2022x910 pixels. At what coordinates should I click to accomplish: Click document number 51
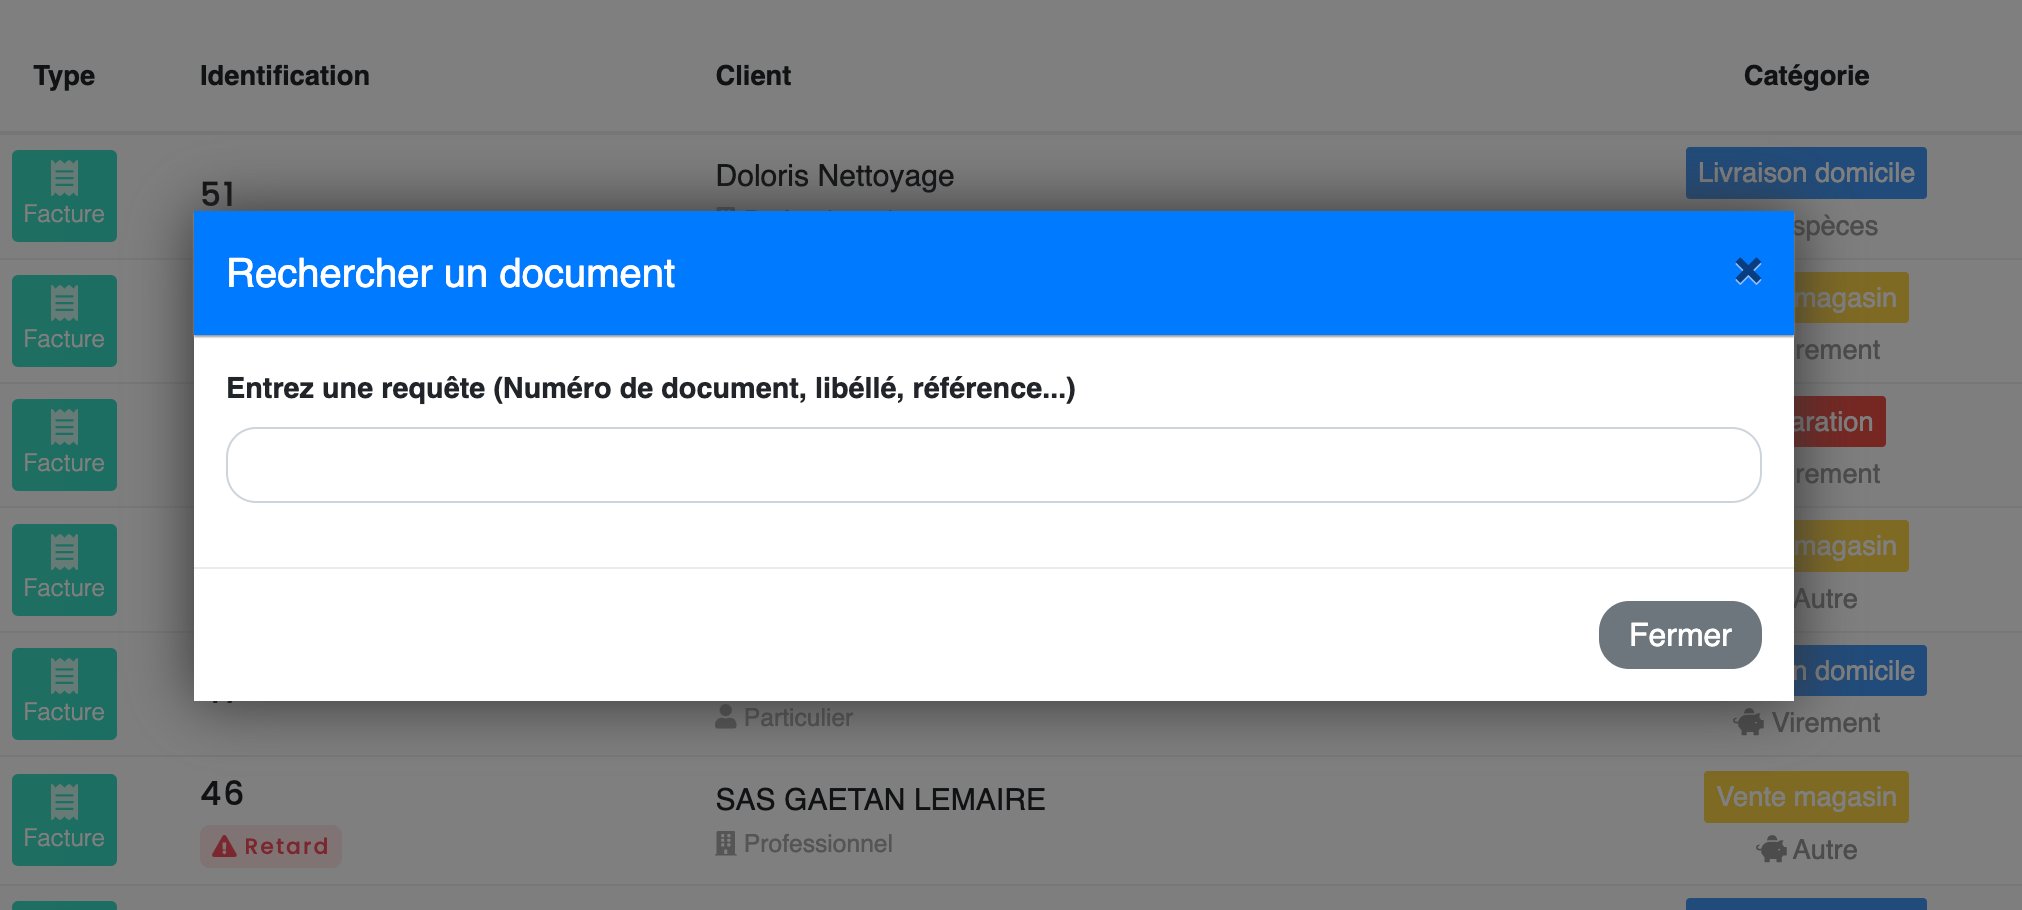pos(218,193)
